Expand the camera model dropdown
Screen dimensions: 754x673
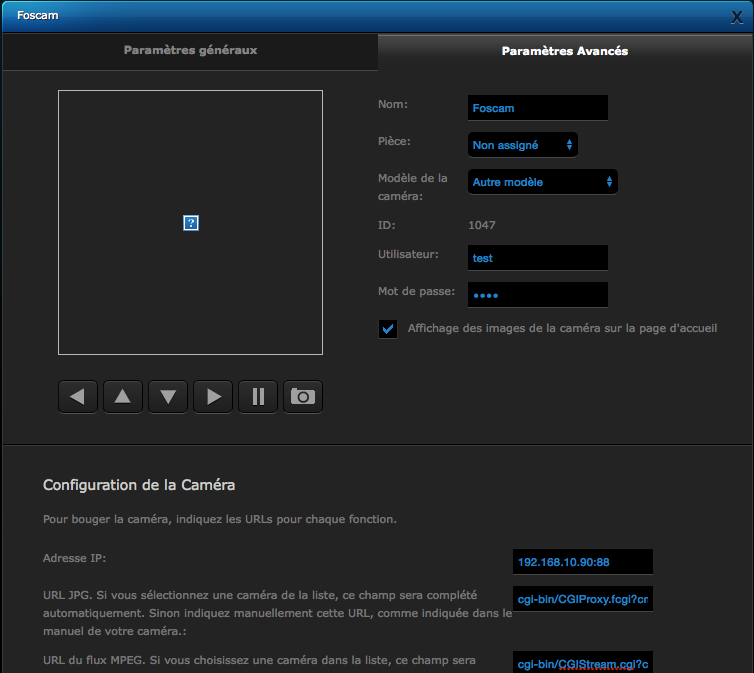click(542, 182)
